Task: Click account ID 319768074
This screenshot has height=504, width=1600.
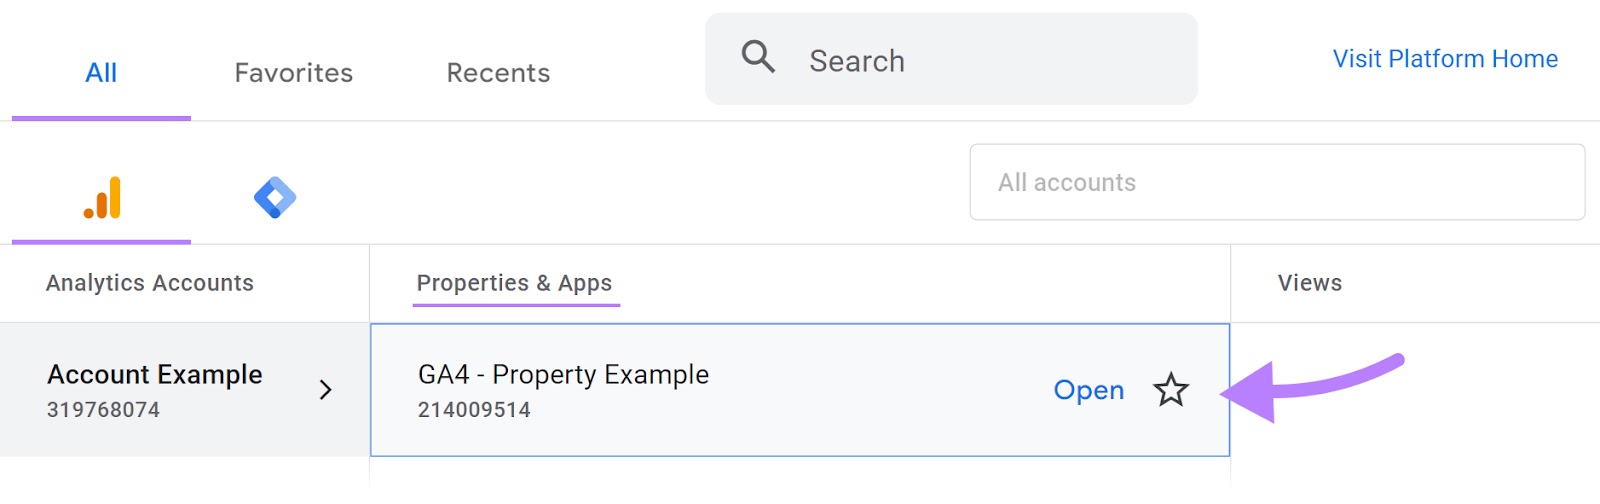Action: pos(103,410)
